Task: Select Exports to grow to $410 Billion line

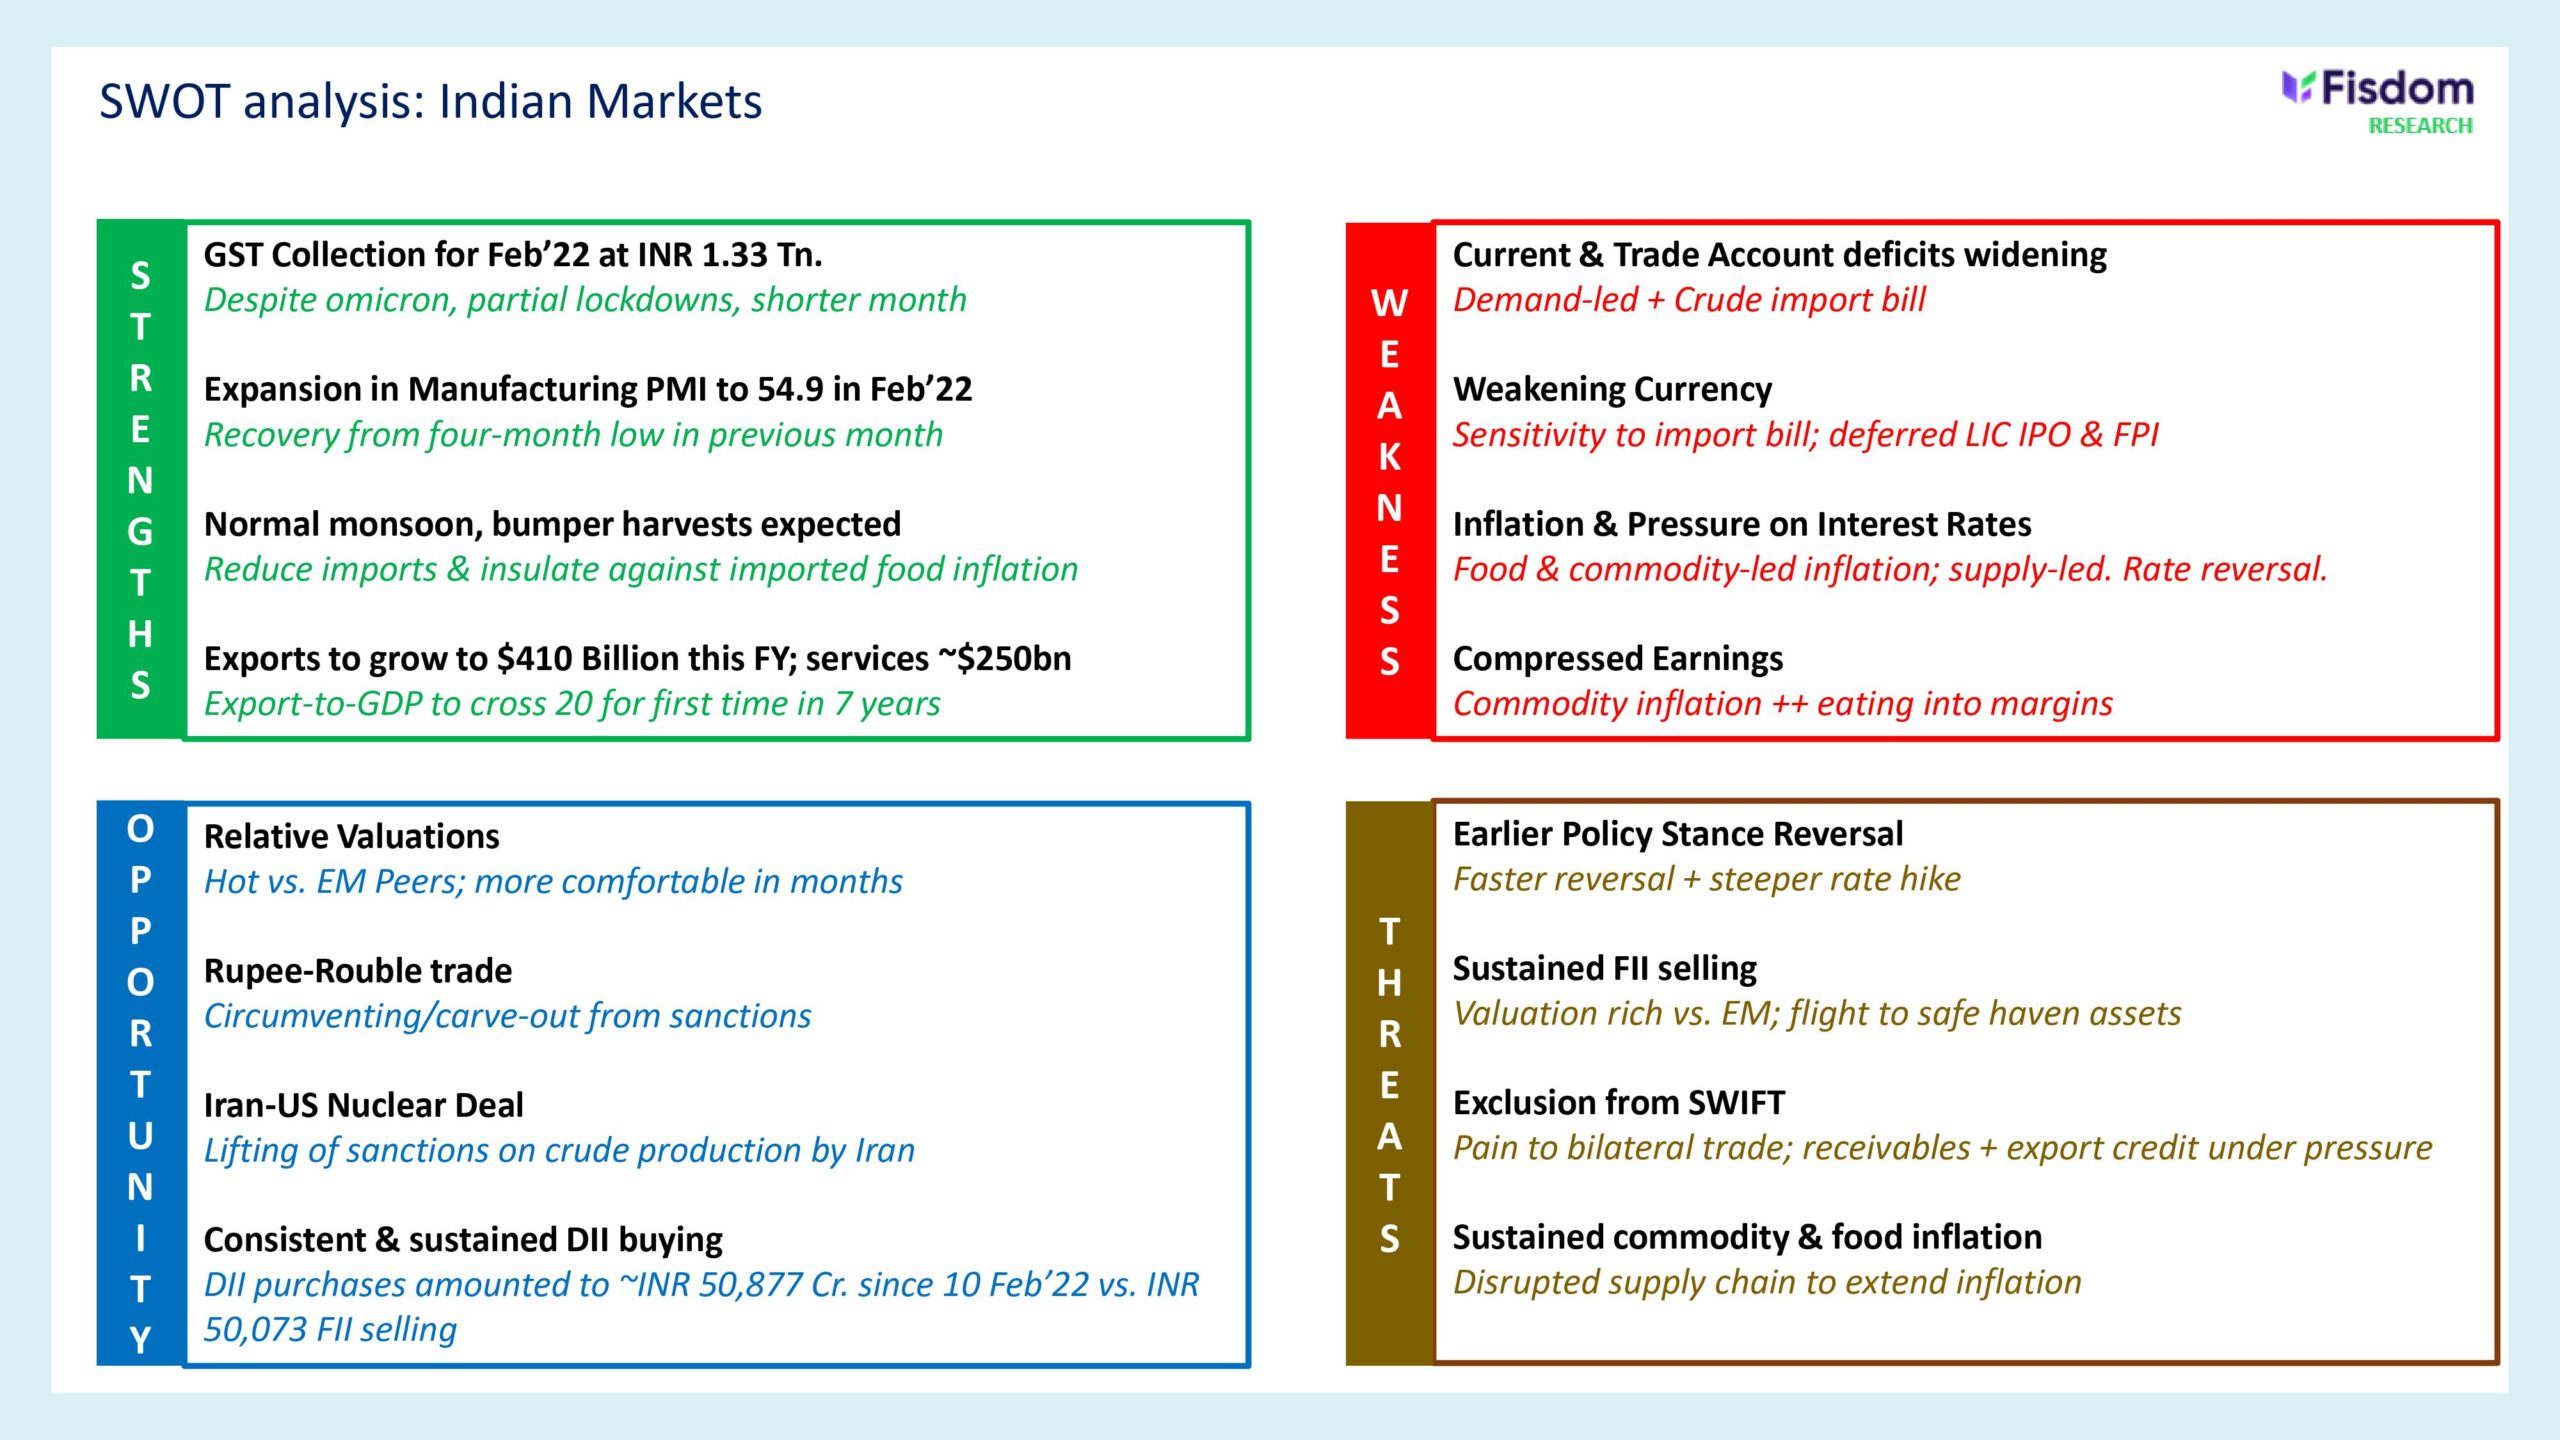Action: point(637,659)
